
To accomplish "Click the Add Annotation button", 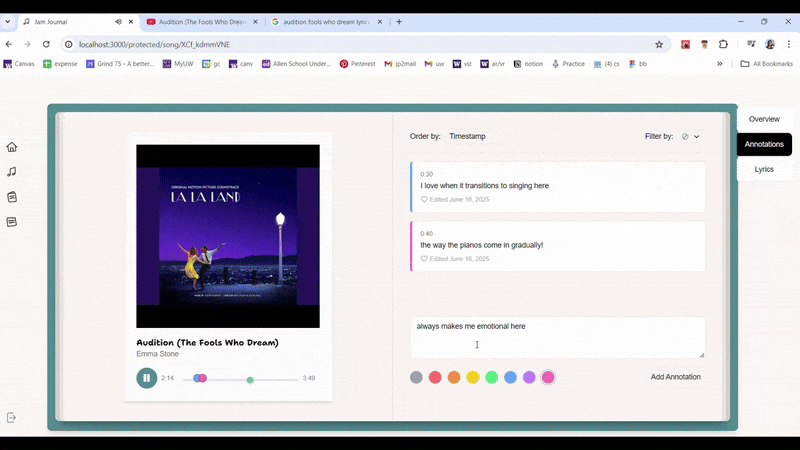I will click(x=675, y=377).
